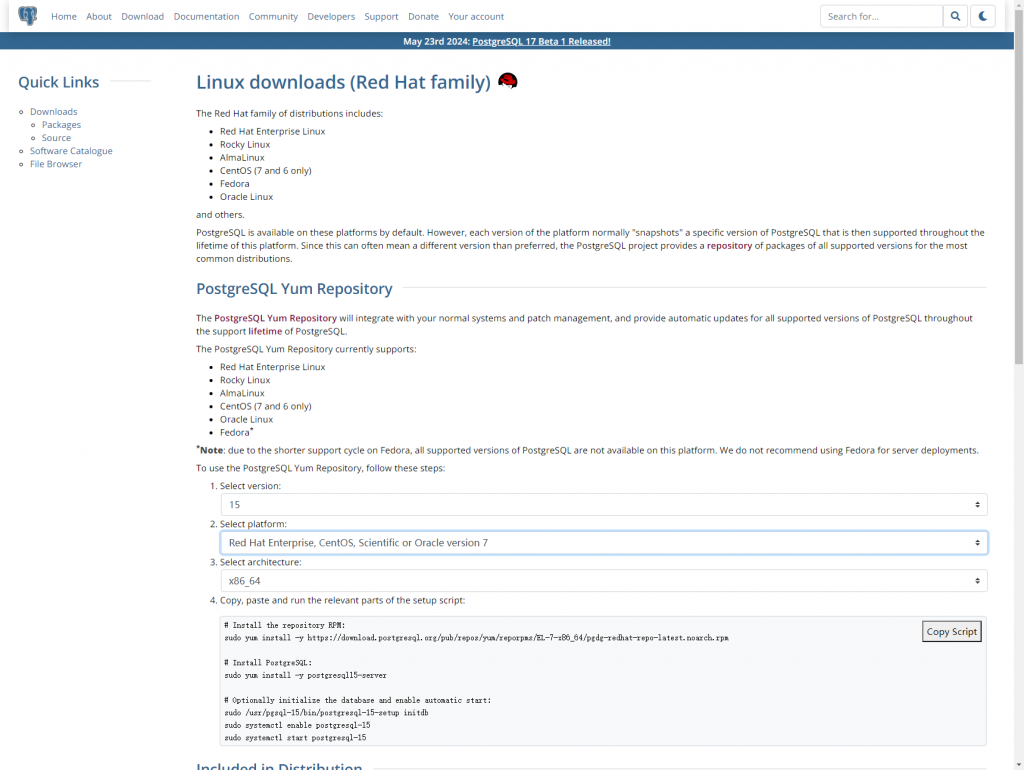1024x770 pixels.
Task: Click the PostgreSQL elephant logo
Action: point(27,16)
